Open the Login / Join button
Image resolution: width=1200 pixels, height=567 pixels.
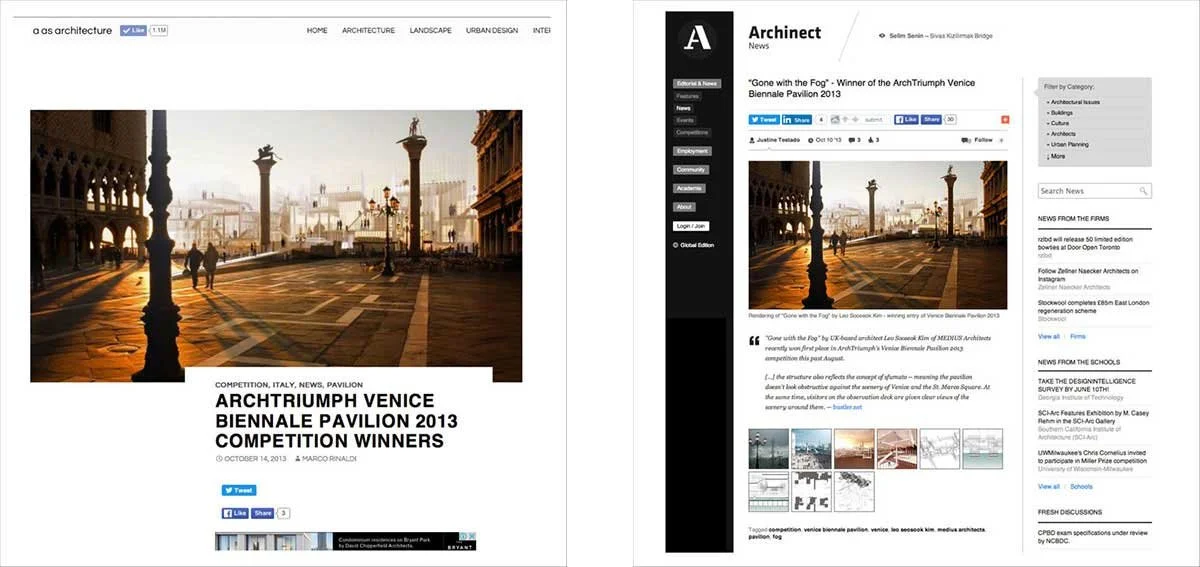point(692,226)
